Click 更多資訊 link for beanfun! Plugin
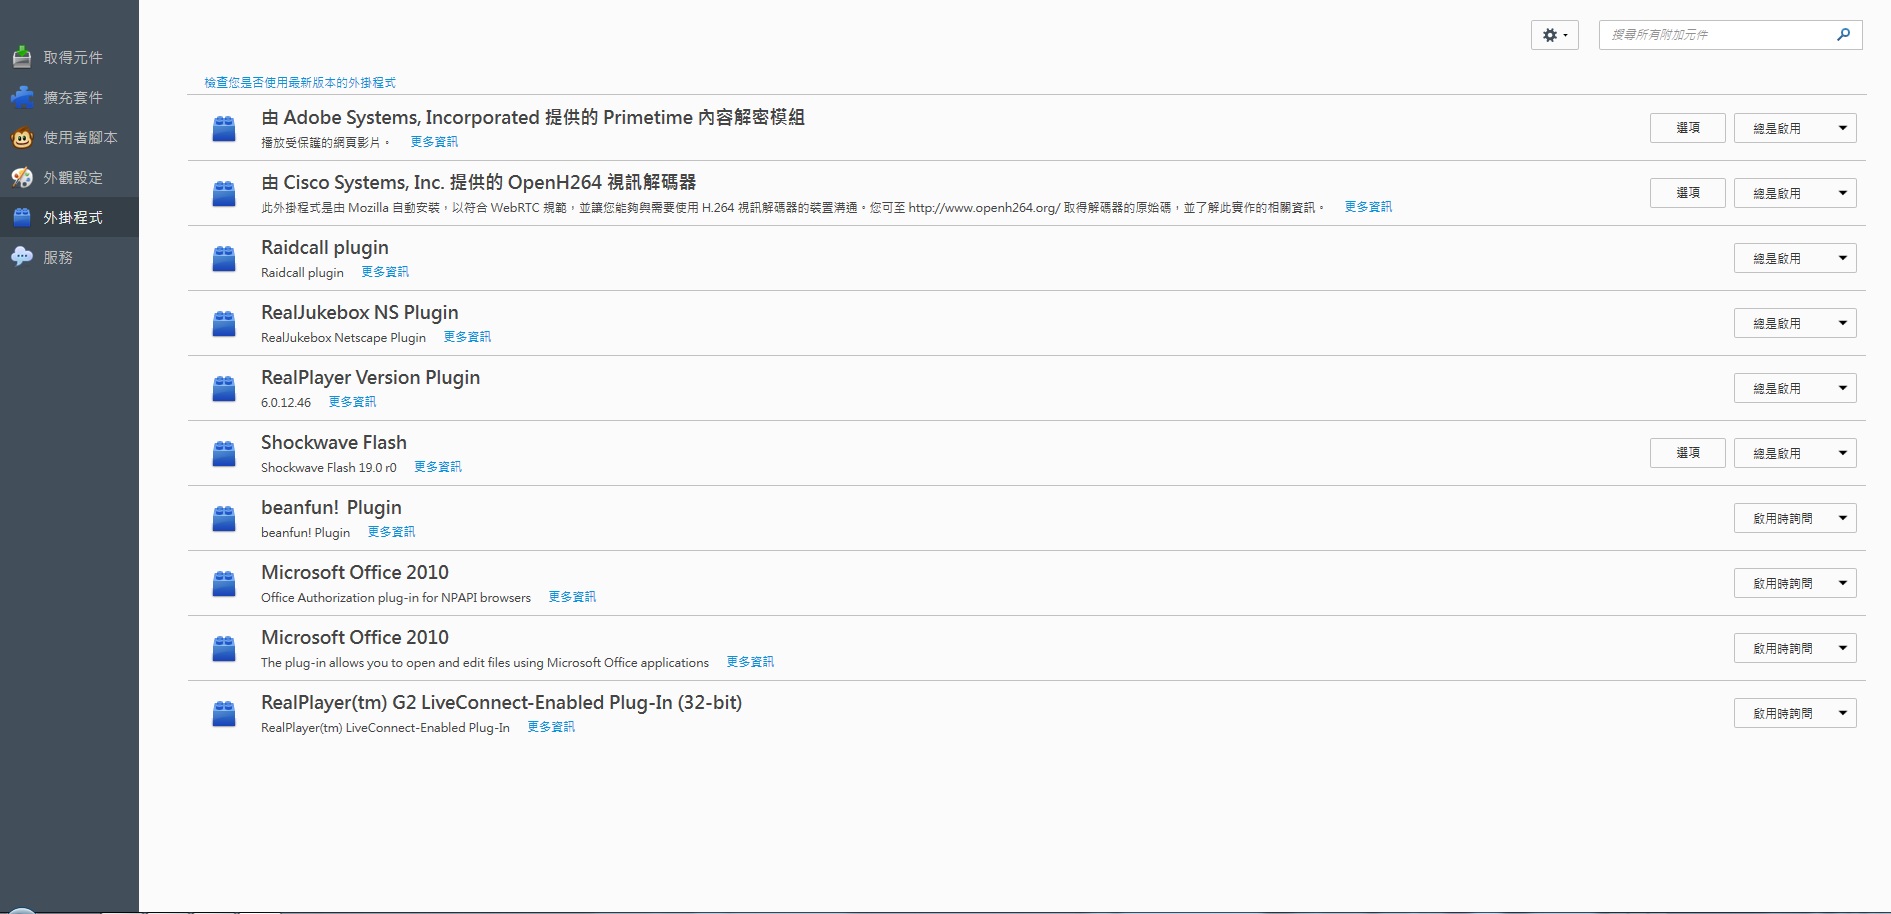 391,532
